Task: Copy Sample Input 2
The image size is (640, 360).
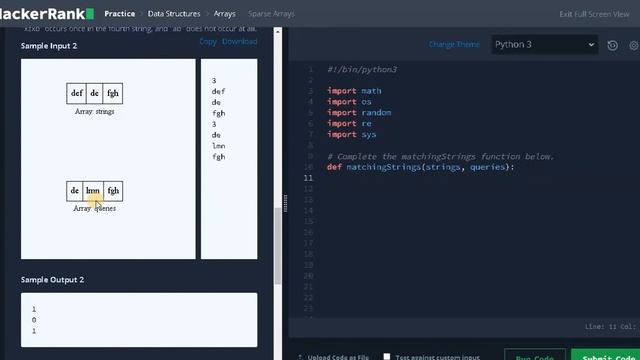Action: [208, 42]
